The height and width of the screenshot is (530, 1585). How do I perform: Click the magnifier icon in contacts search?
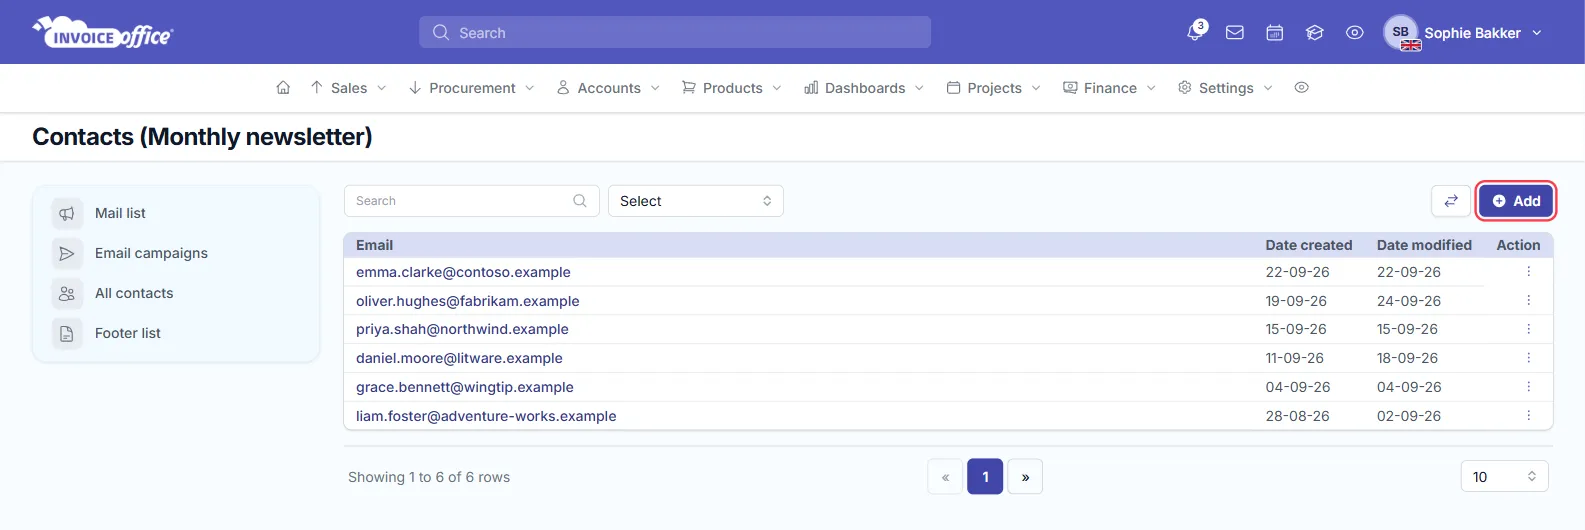click(x=580, y=201)
